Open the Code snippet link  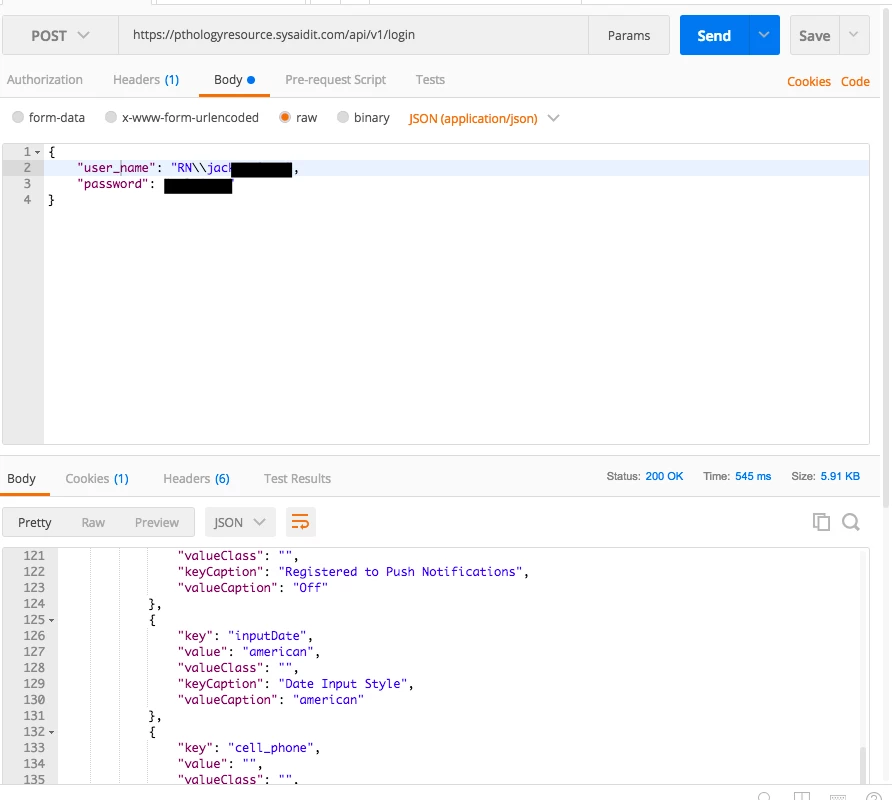pyautogui.click(x=855, y=82)
